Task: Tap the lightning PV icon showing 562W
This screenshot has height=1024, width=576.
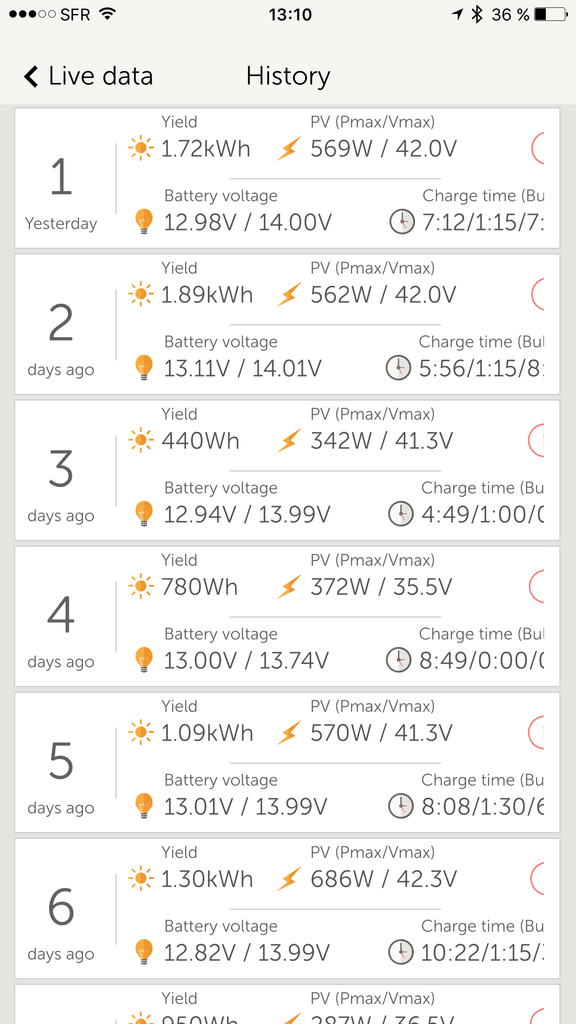Action: pos(289,295)
